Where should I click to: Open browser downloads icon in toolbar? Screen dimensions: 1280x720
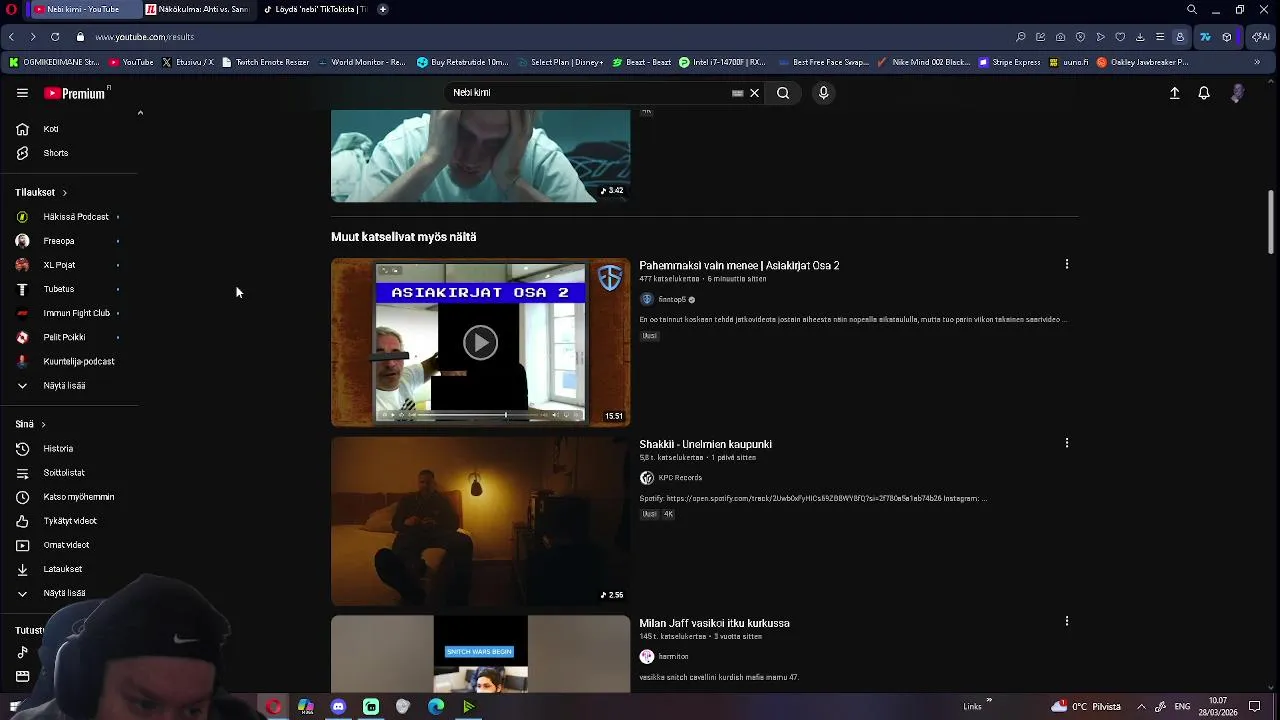coord(1140,37)
